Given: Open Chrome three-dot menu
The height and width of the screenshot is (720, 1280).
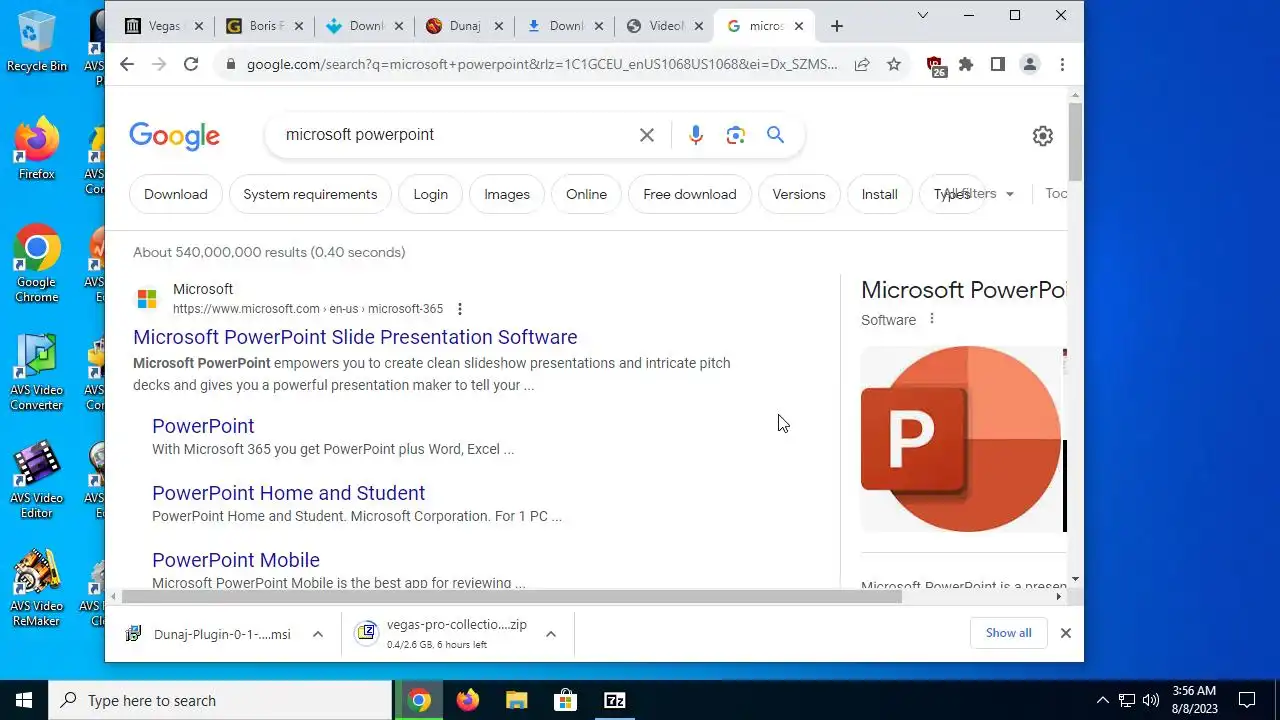Looking at the screenshot, I should [x=1062, y=64].
